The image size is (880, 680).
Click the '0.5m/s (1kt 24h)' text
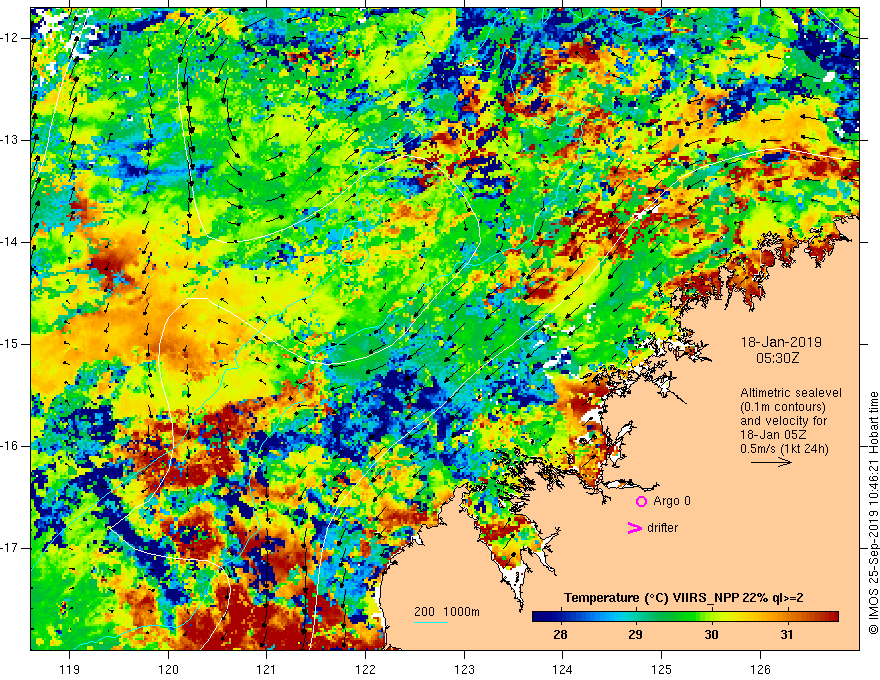click(x=785, y=449)
